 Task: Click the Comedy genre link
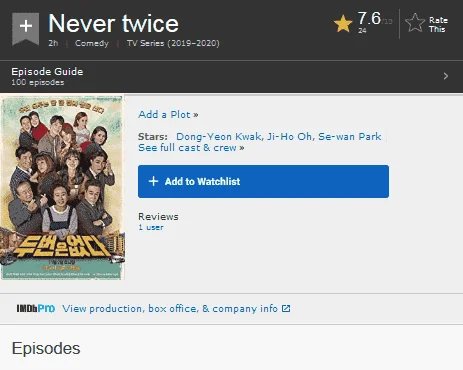[x=92, y=43]
